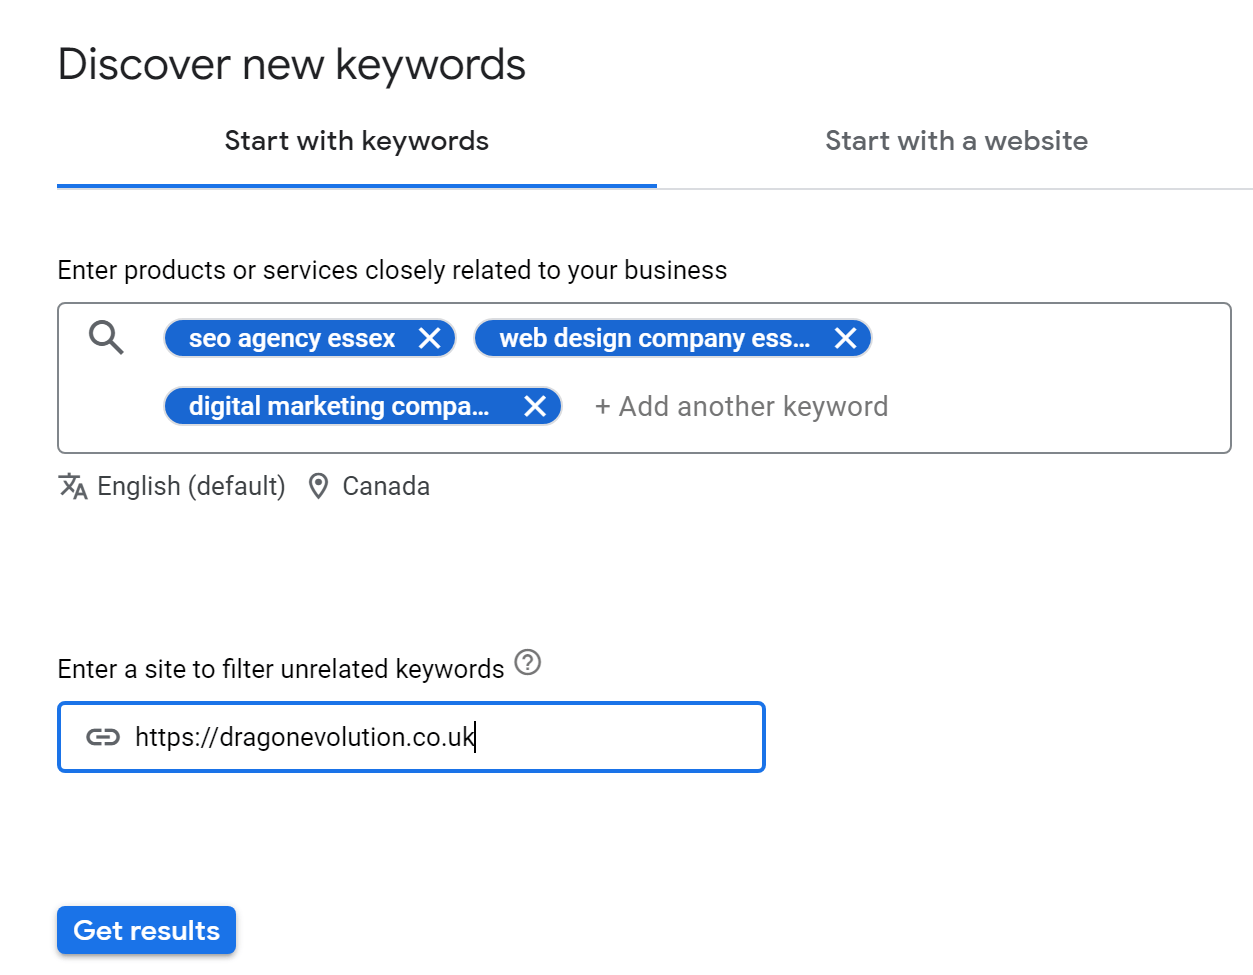Click the magnifying glass search icon
The image size is (1253, 975).
coord(106,338)
